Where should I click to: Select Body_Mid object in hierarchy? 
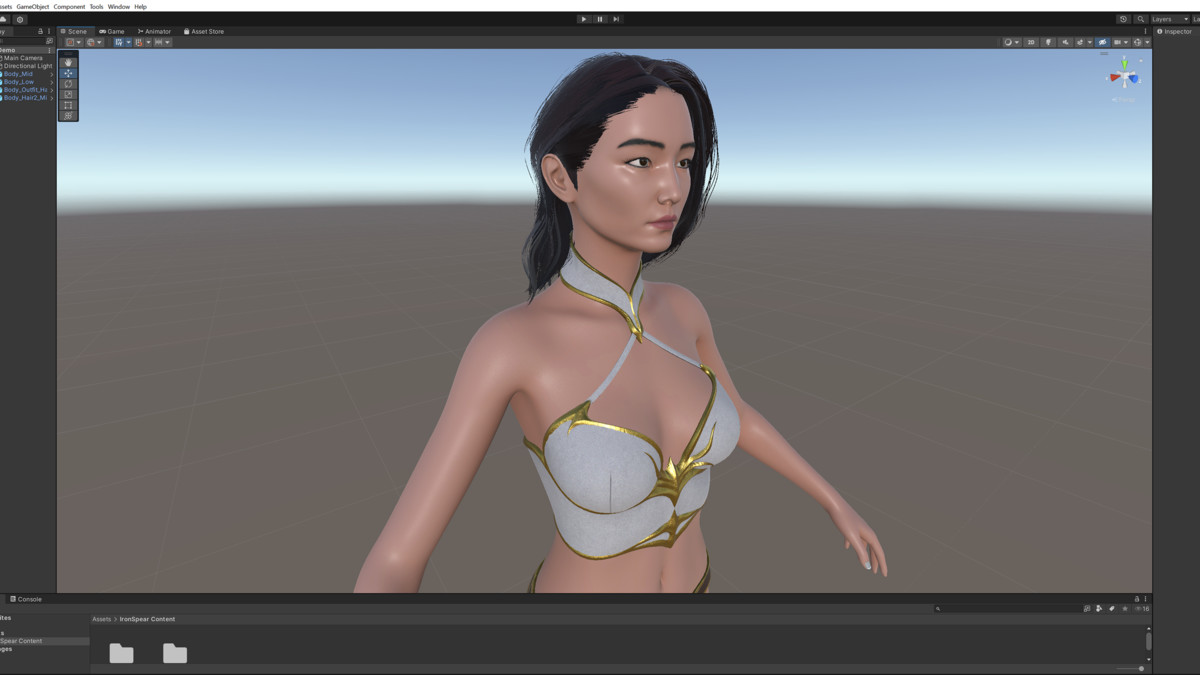(x=18, y=74)
